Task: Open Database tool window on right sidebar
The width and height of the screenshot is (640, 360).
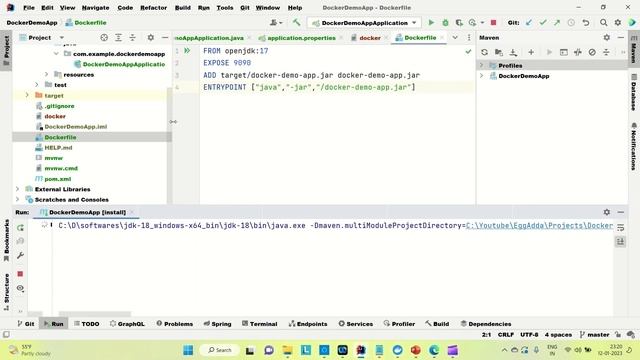Action: (x=634, y=92)
